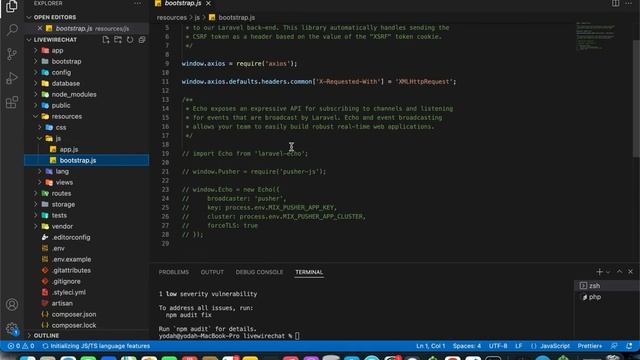Click the js breadcrumb segment
Viewport: 640px width, 360px height.
pyautogui.click(x=197, y=18)
